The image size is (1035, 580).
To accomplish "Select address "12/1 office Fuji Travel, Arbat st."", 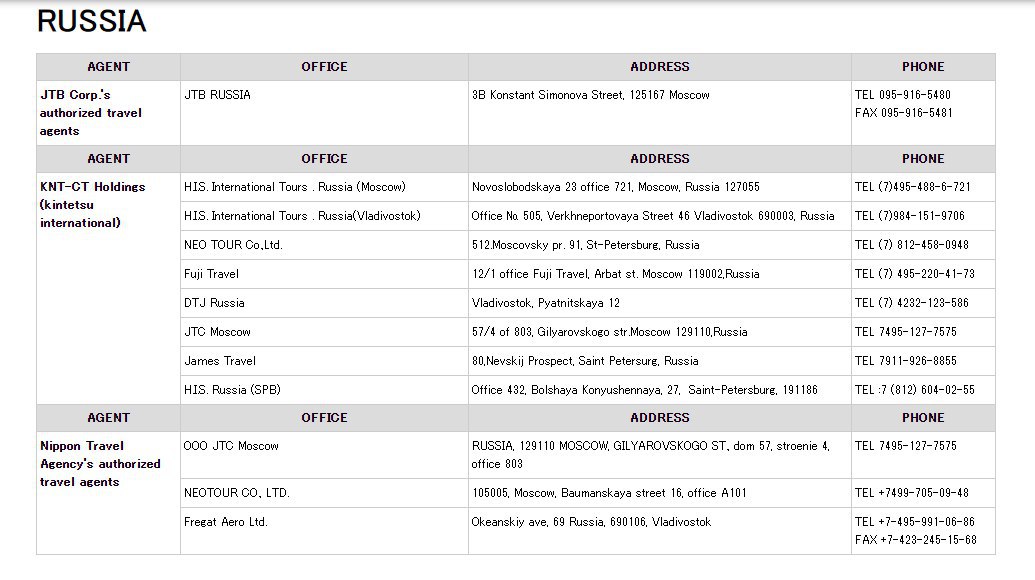I will coord(555,274).
